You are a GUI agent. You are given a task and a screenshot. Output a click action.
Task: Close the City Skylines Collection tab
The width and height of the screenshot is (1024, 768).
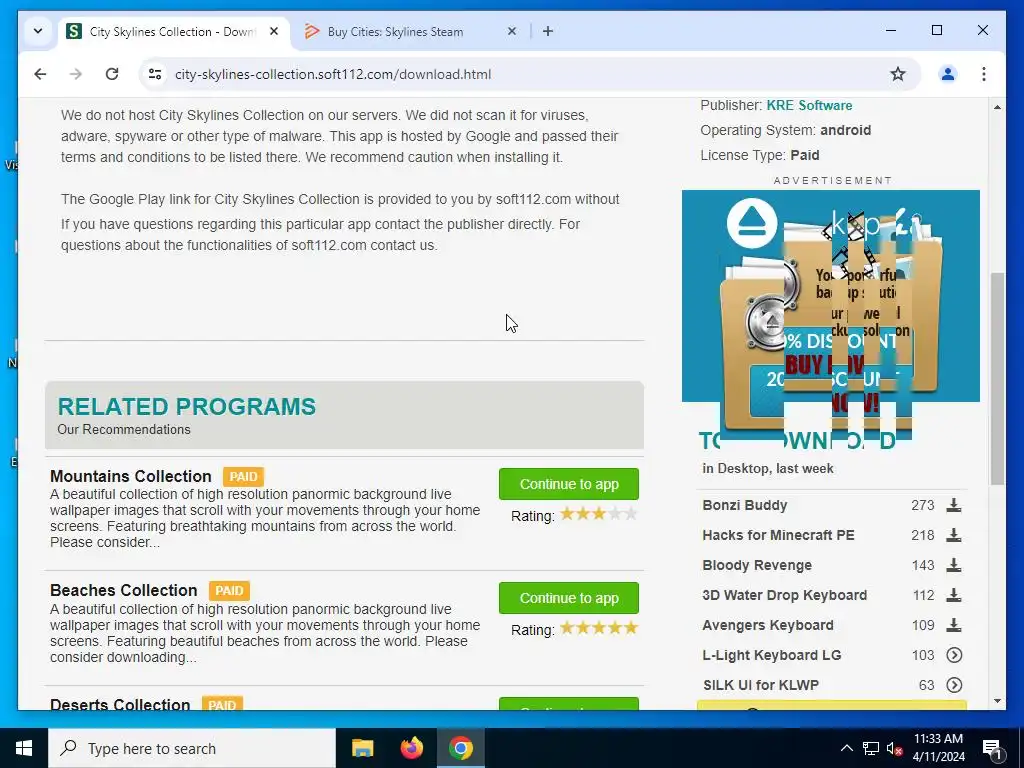point(274,31)
